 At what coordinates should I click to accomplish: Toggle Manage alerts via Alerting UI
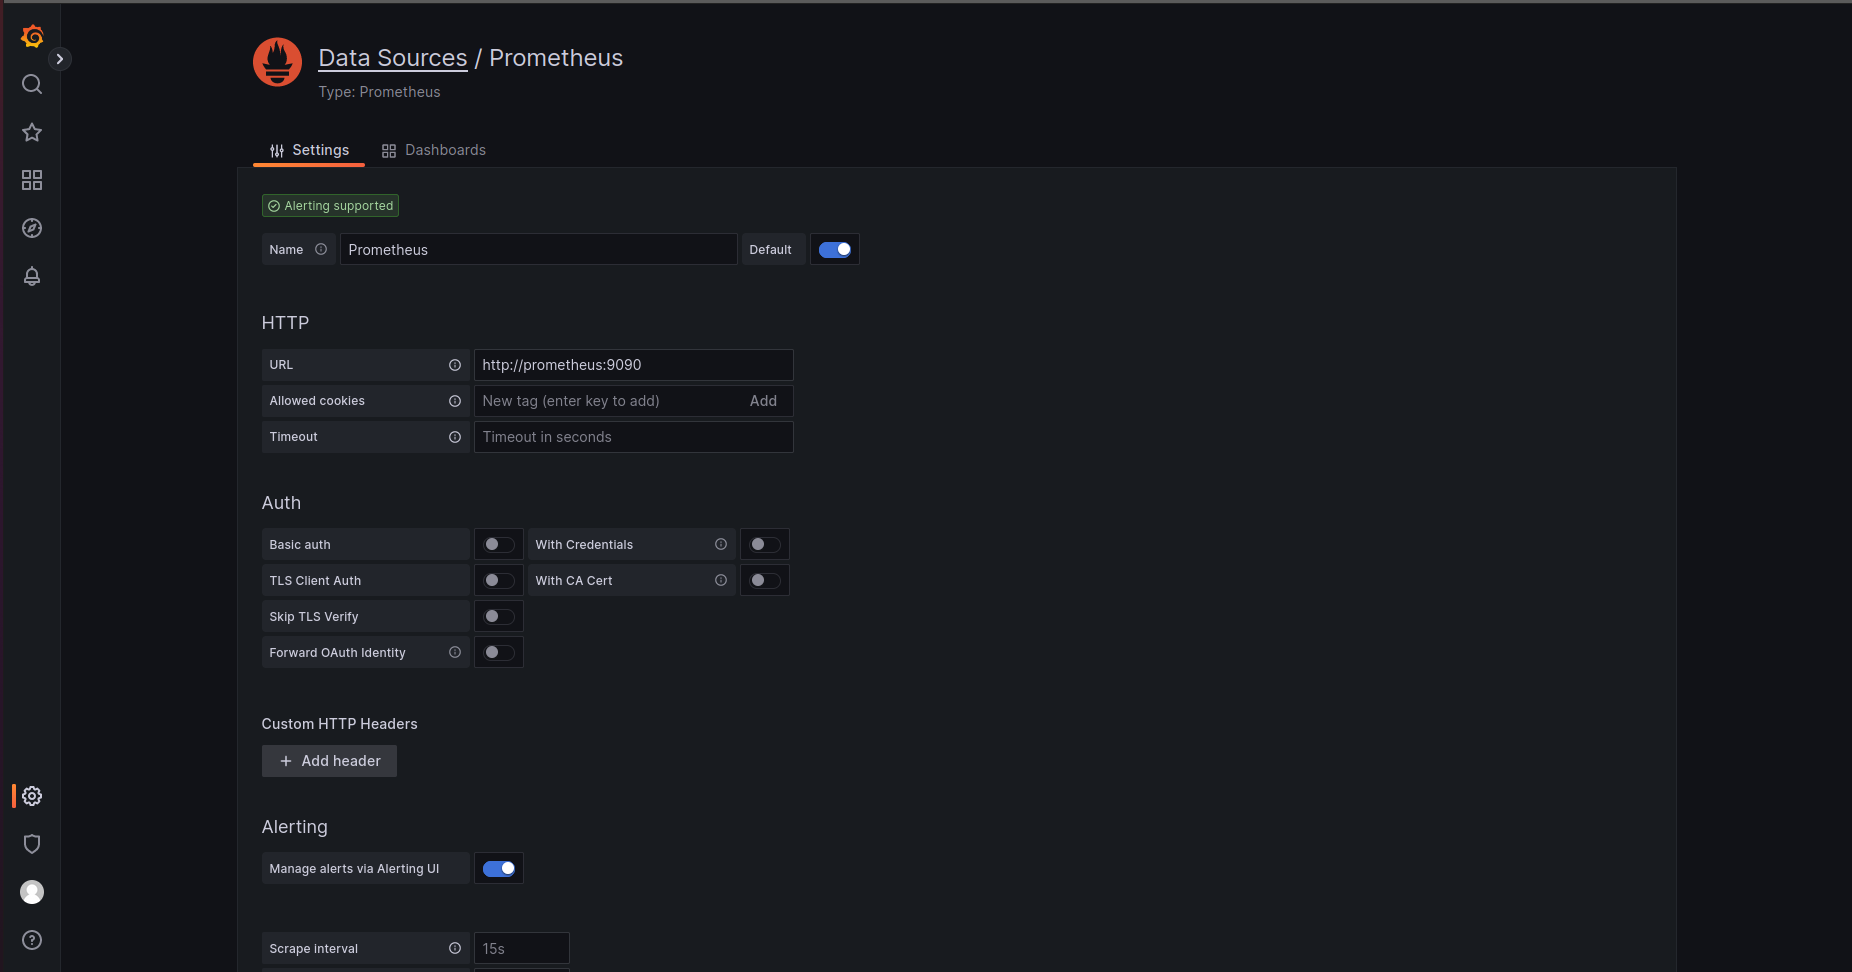499,869
